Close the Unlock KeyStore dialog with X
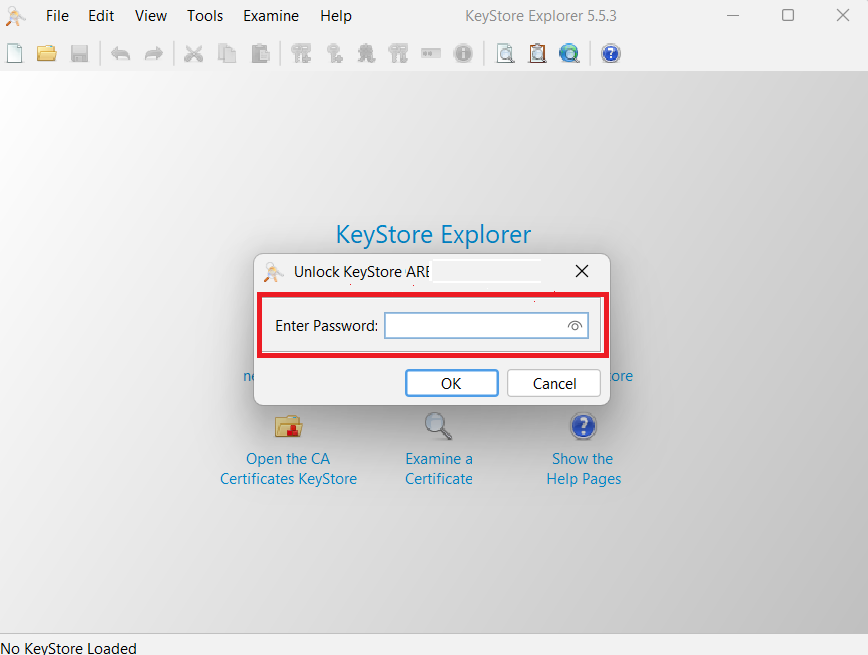This screenshot has height=655, width=868. [x=582, y=271]
